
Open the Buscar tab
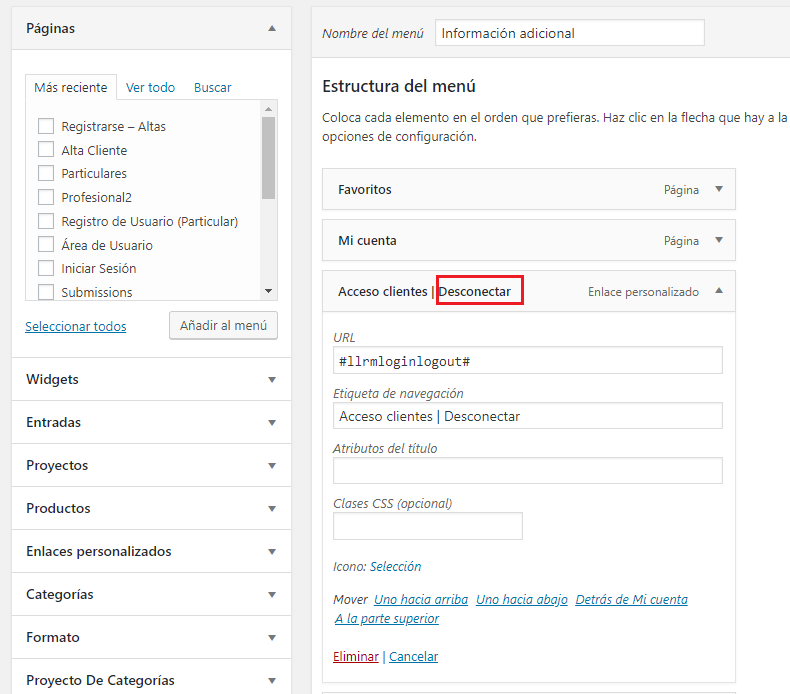coord(213,88)
